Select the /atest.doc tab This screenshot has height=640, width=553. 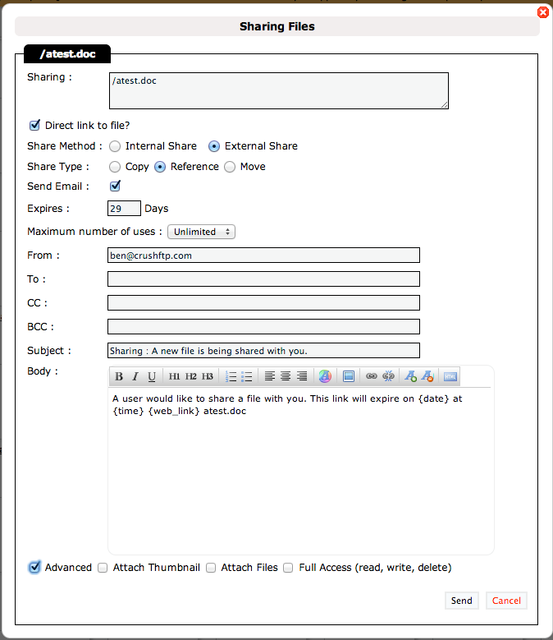point(67,54)
